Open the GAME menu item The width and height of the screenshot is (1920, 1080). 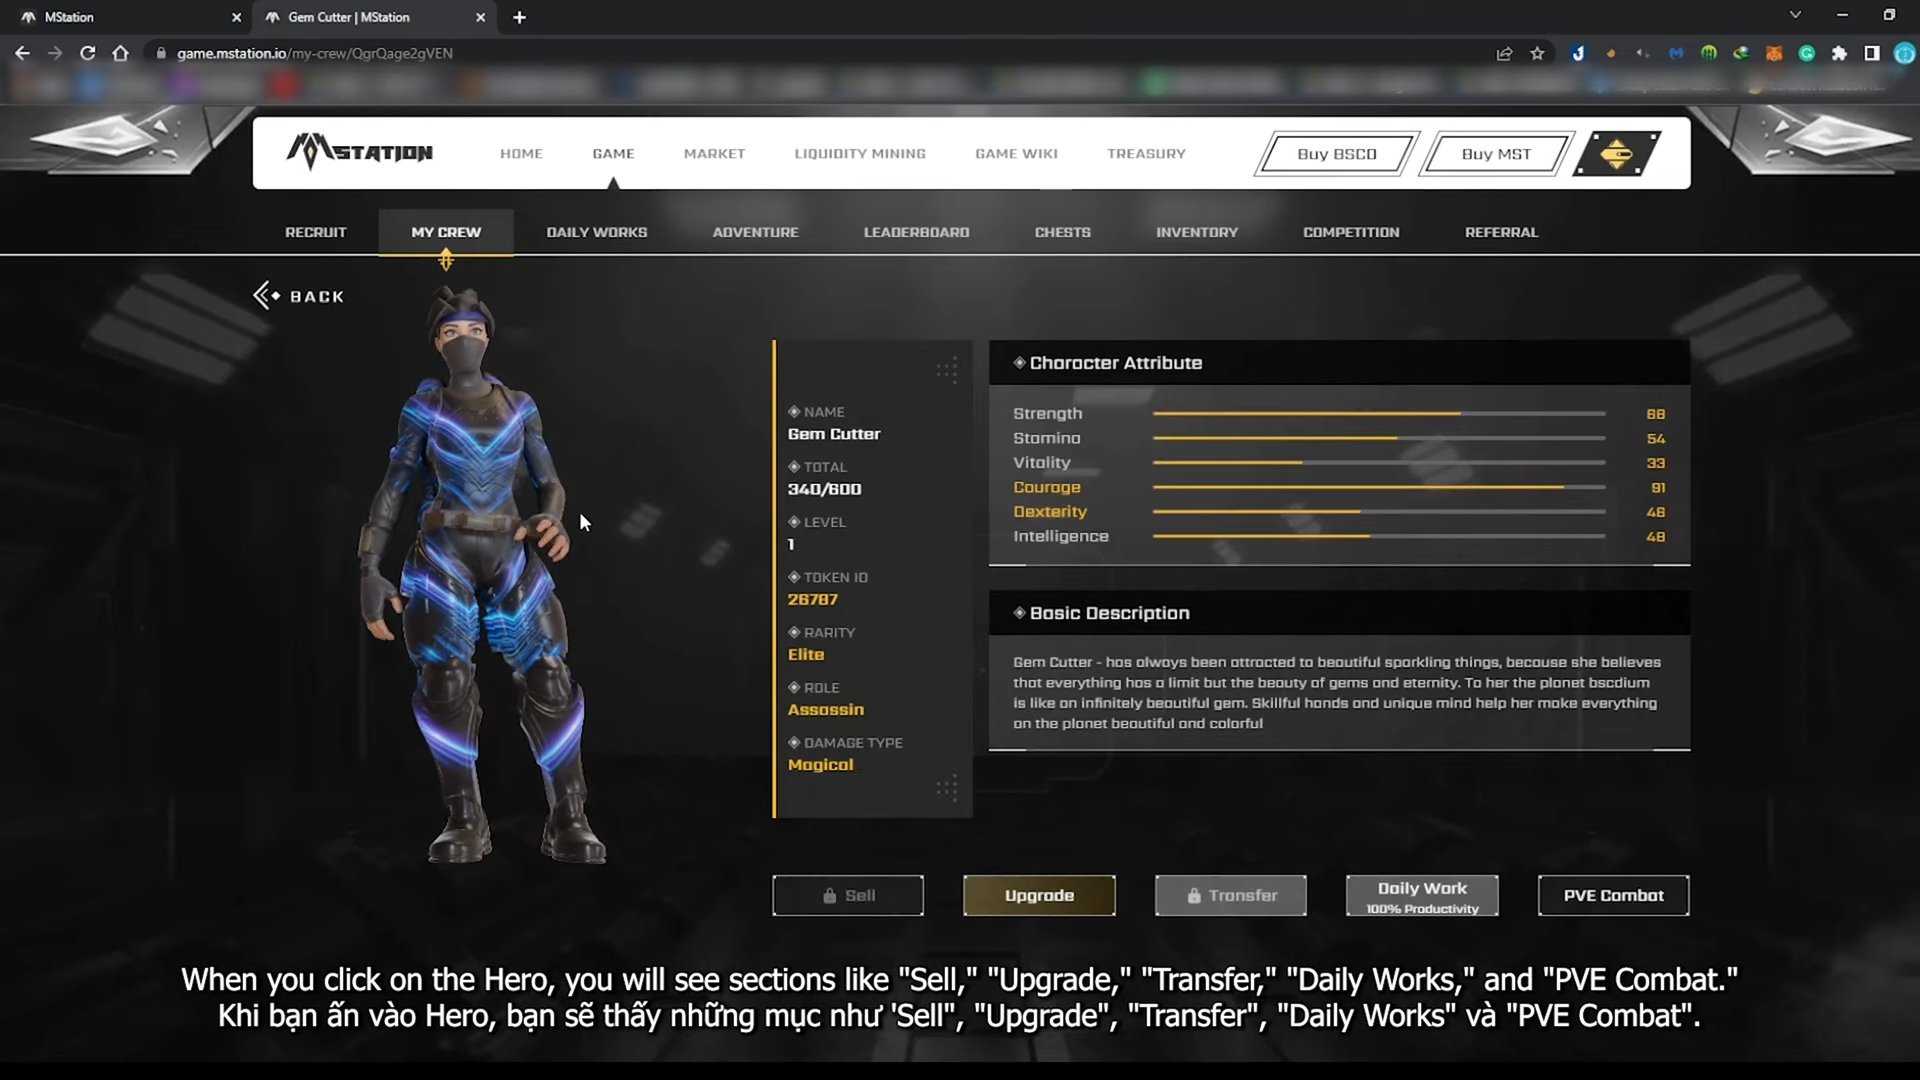point(613,153)
